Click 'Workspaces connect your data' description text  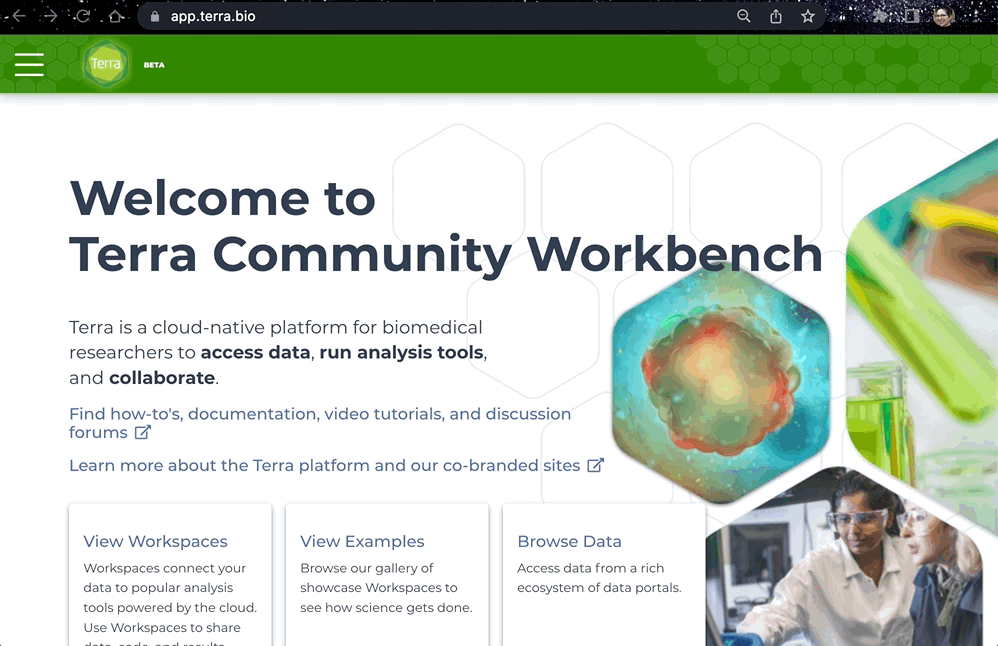click(170, 605)
